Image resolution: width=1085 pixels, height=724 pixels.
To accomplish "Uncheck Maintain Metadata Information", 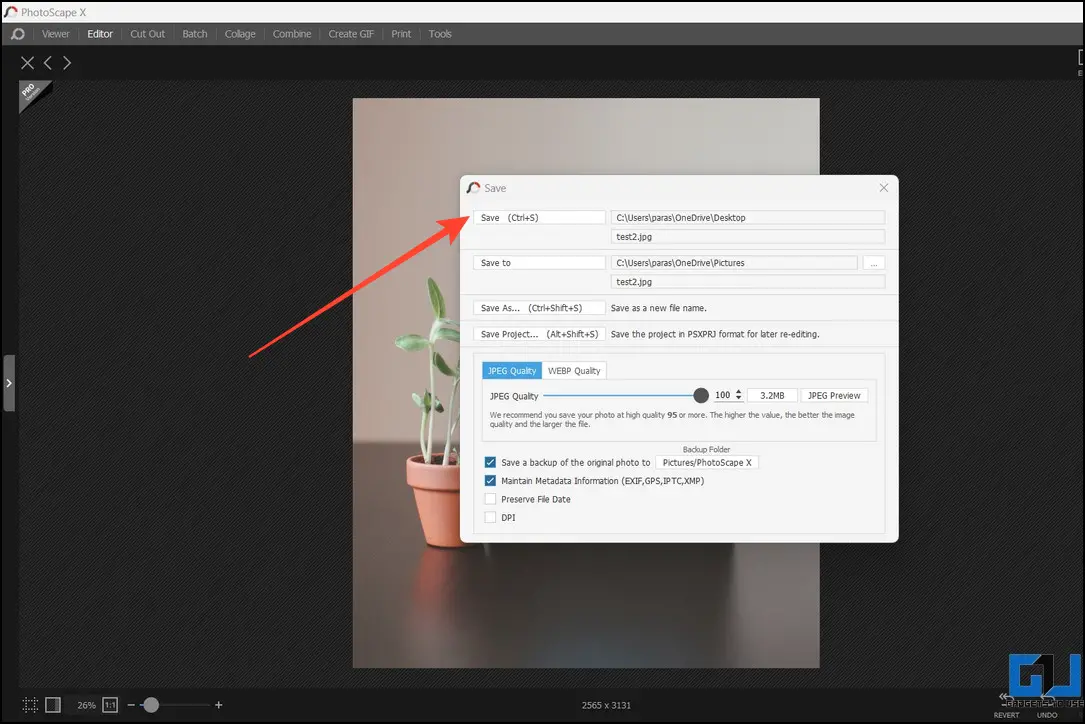I will (490, 480).
